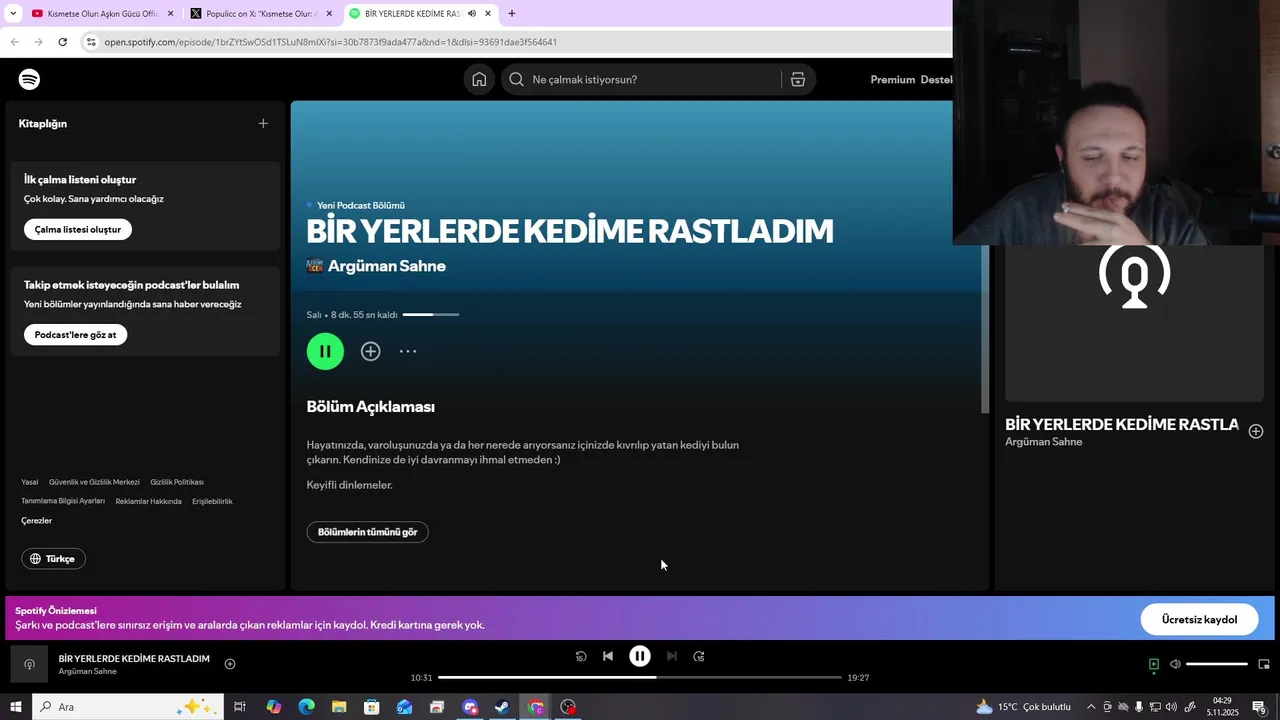Adjust the Spotify volume slider

click(x=1217, y=664)
